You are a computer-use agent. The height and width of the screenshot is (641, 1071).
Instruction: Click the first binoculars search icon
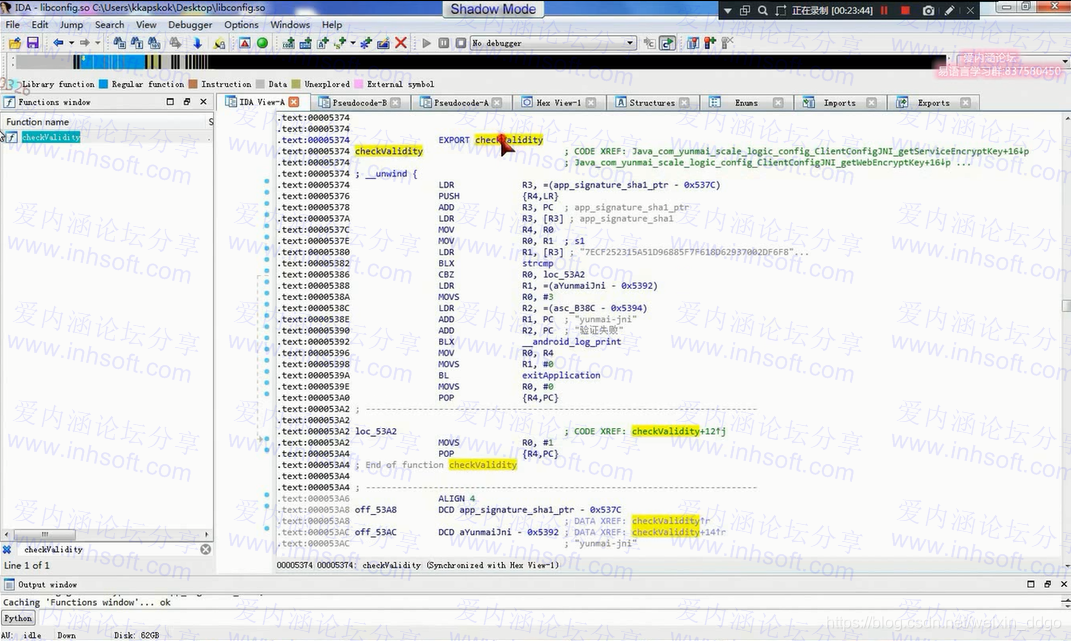120,43
